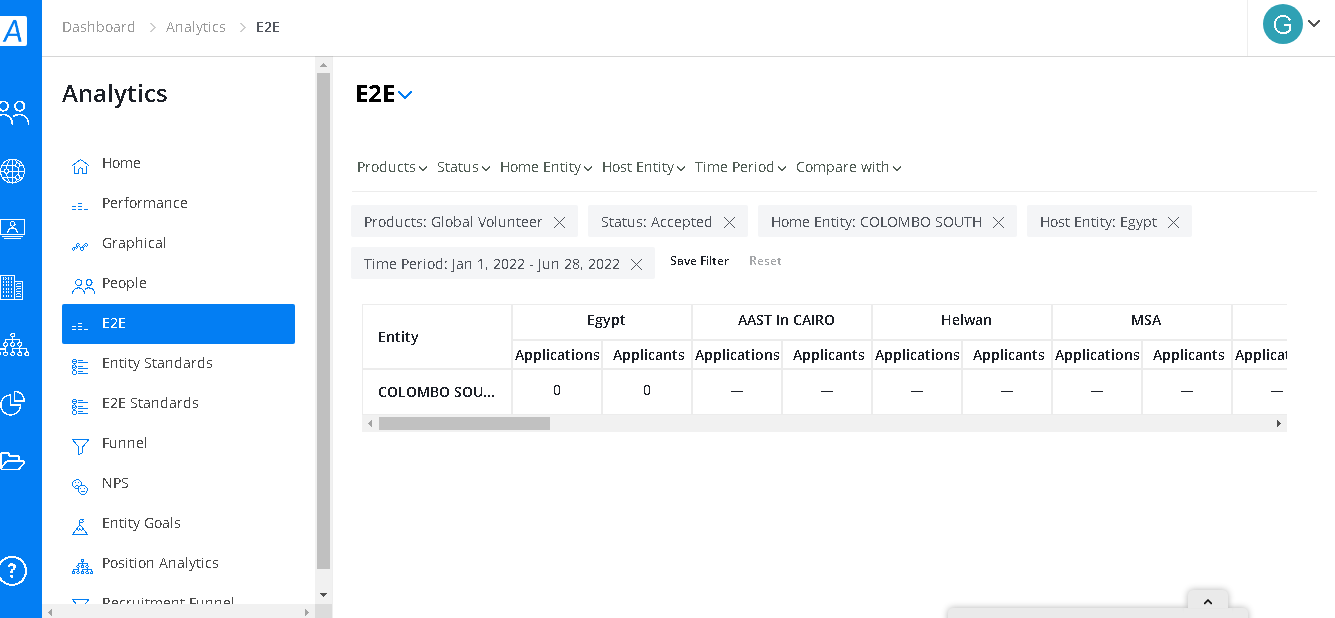The image size is (1335, 618).
Task: Remove the Status: Accepted filter chip
Action: (729, 222)
